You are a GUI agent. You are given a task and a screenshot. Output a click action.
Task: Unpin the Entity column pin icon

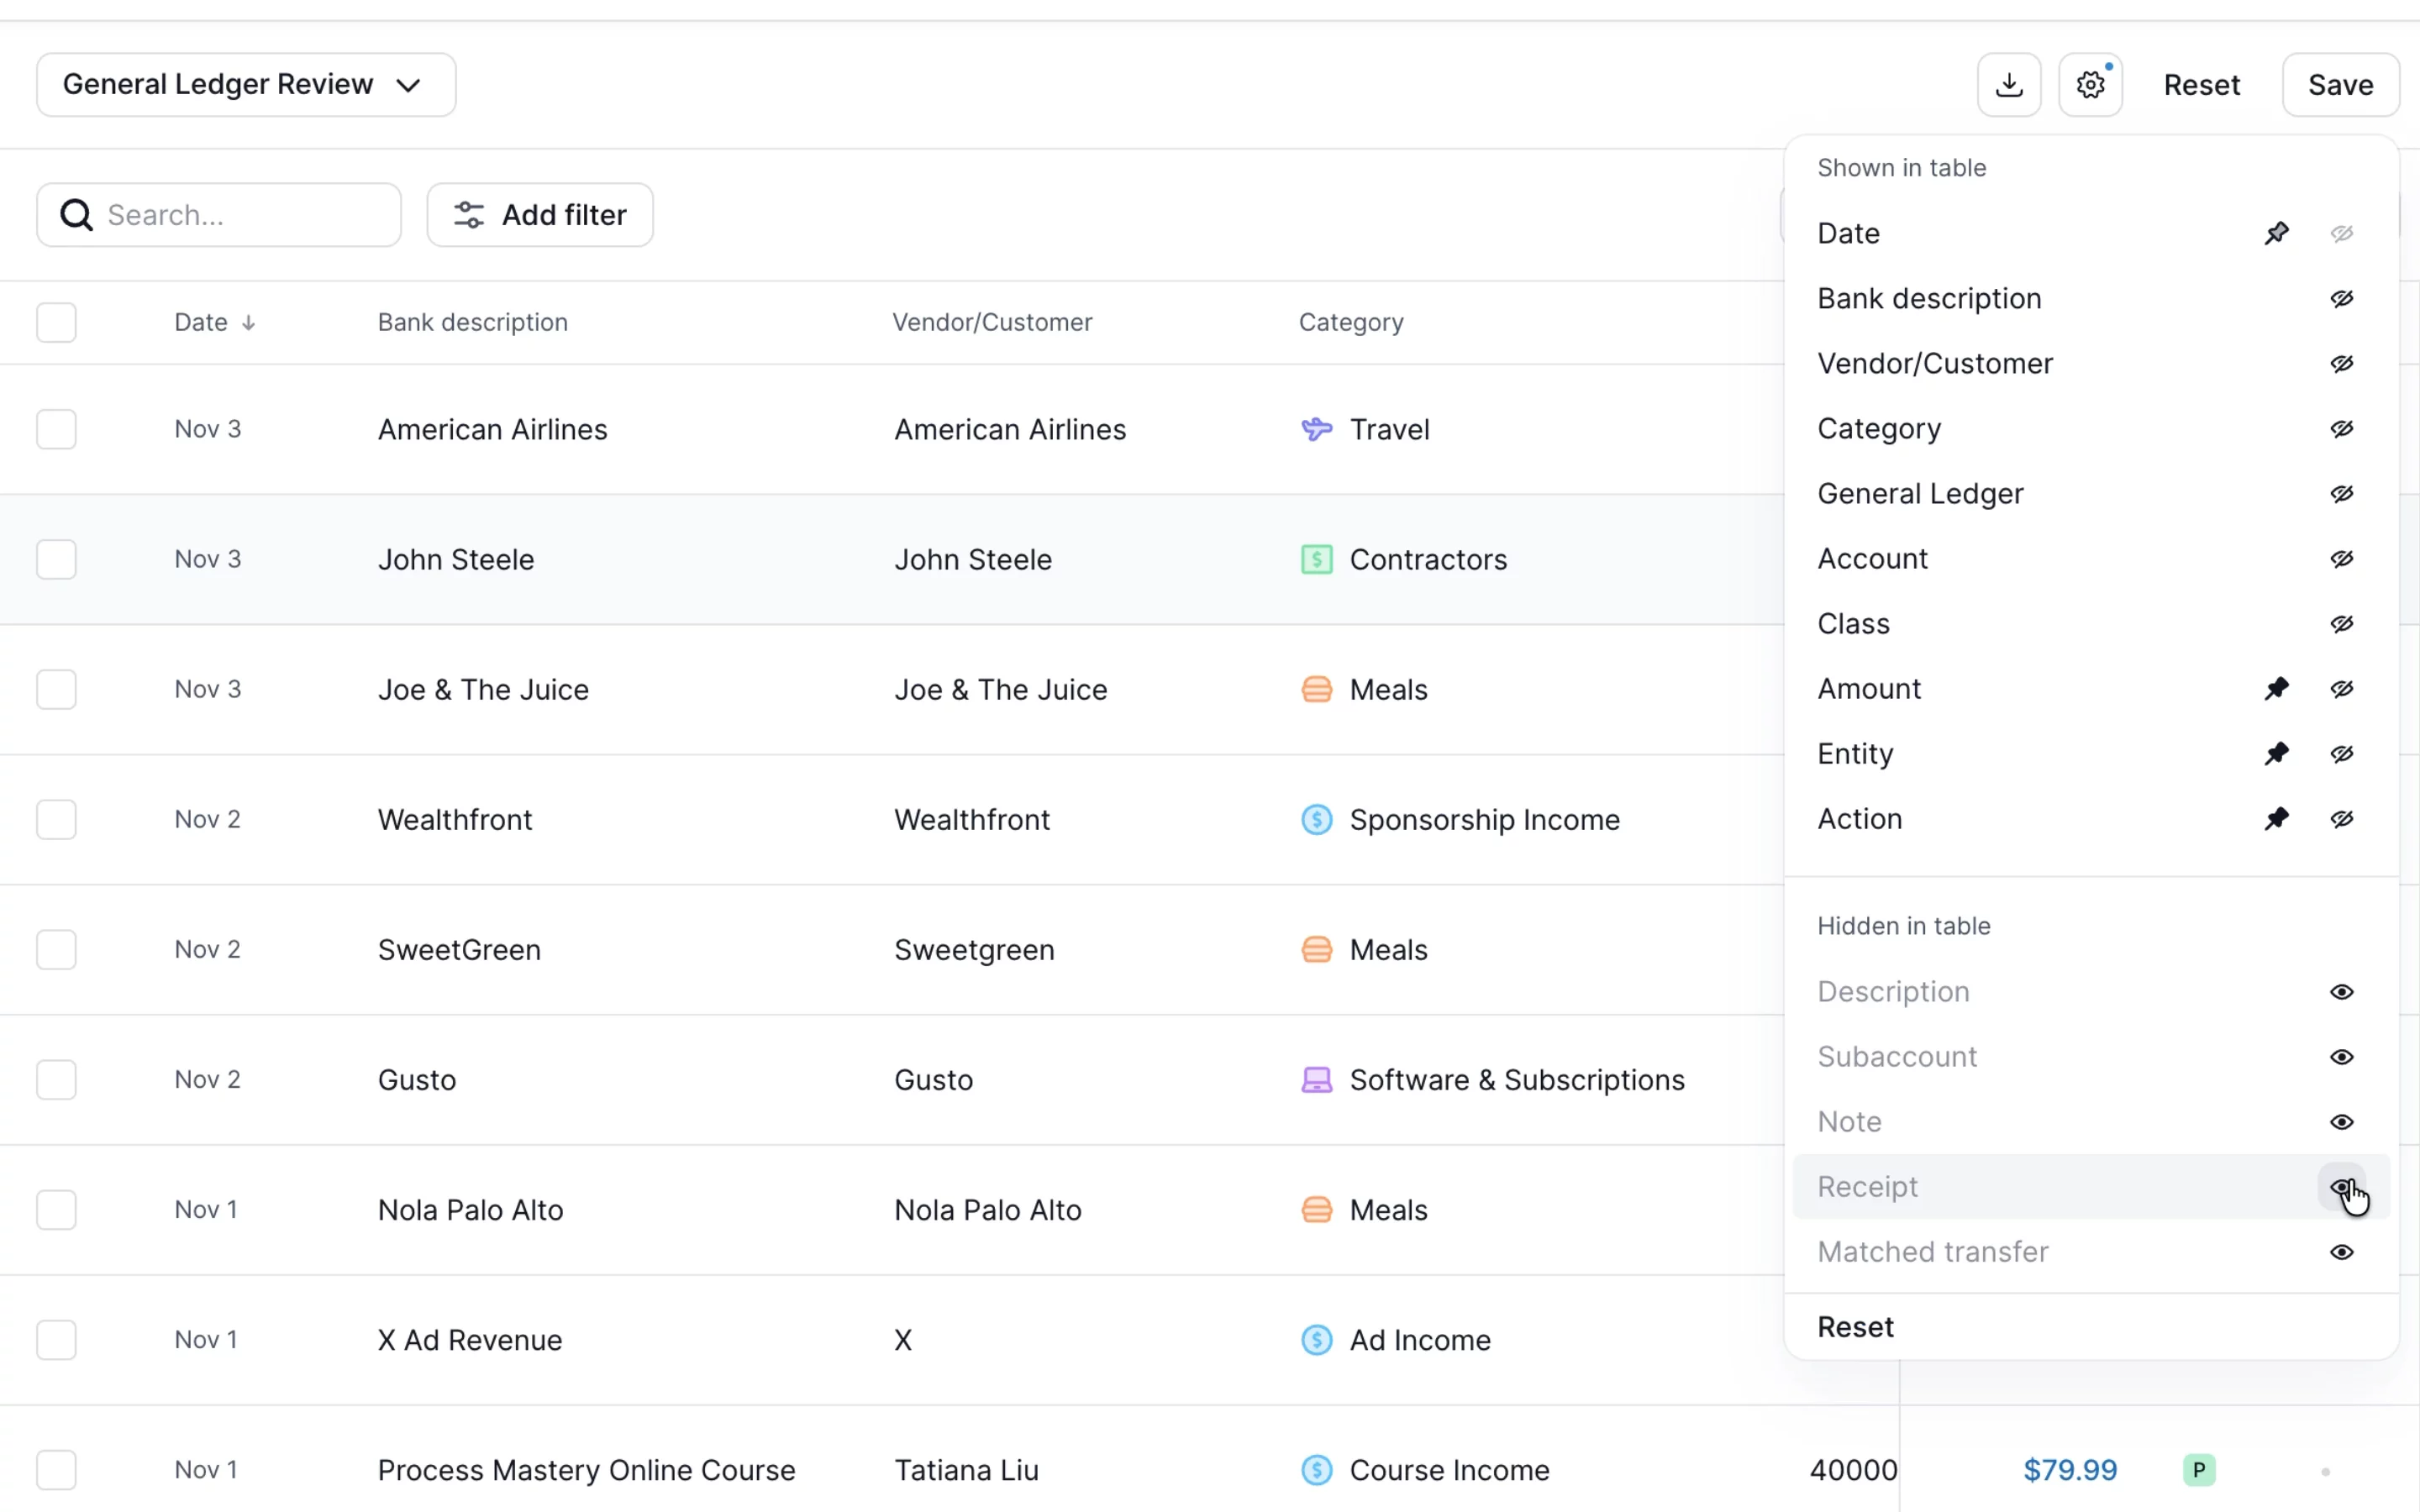(x=2276, y=754)
